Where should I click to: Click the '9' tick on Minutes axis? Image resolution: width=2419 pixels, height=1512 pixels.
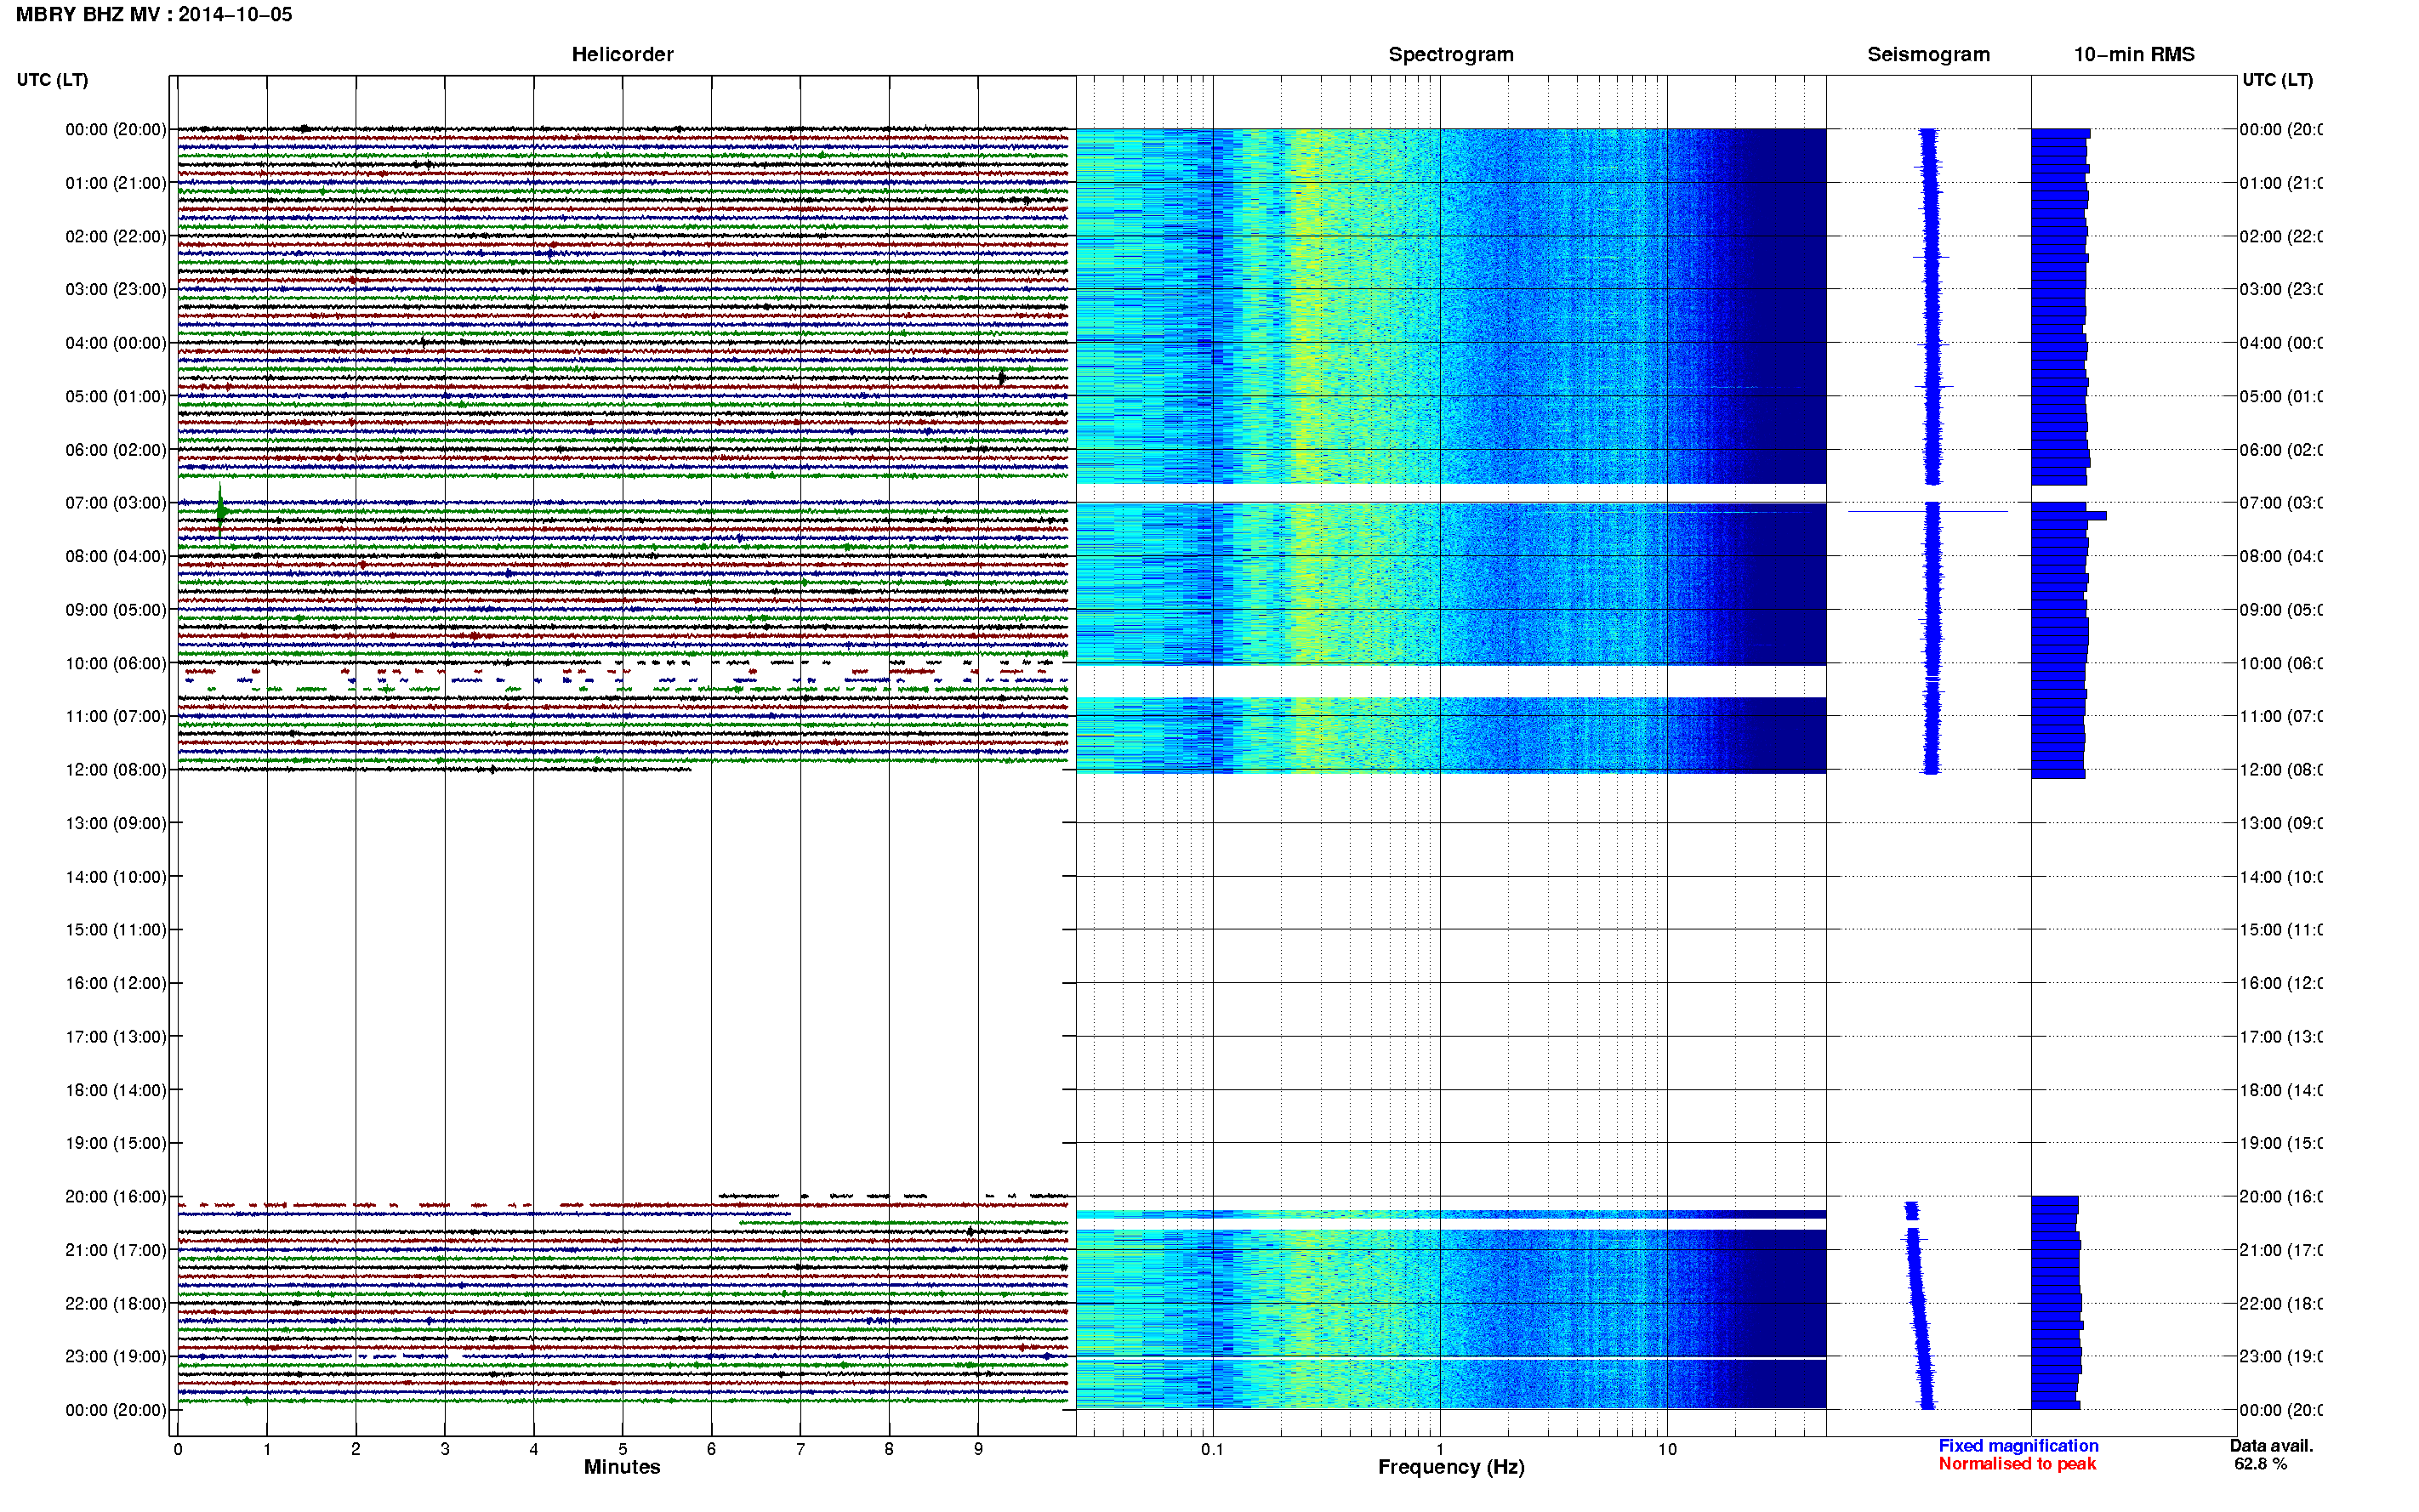tap(978, 1449)
